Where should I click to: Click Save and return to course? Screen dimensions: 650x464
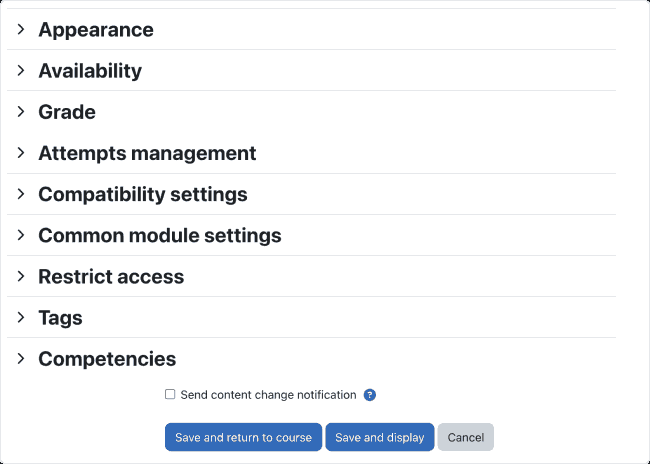pos(243,437)
